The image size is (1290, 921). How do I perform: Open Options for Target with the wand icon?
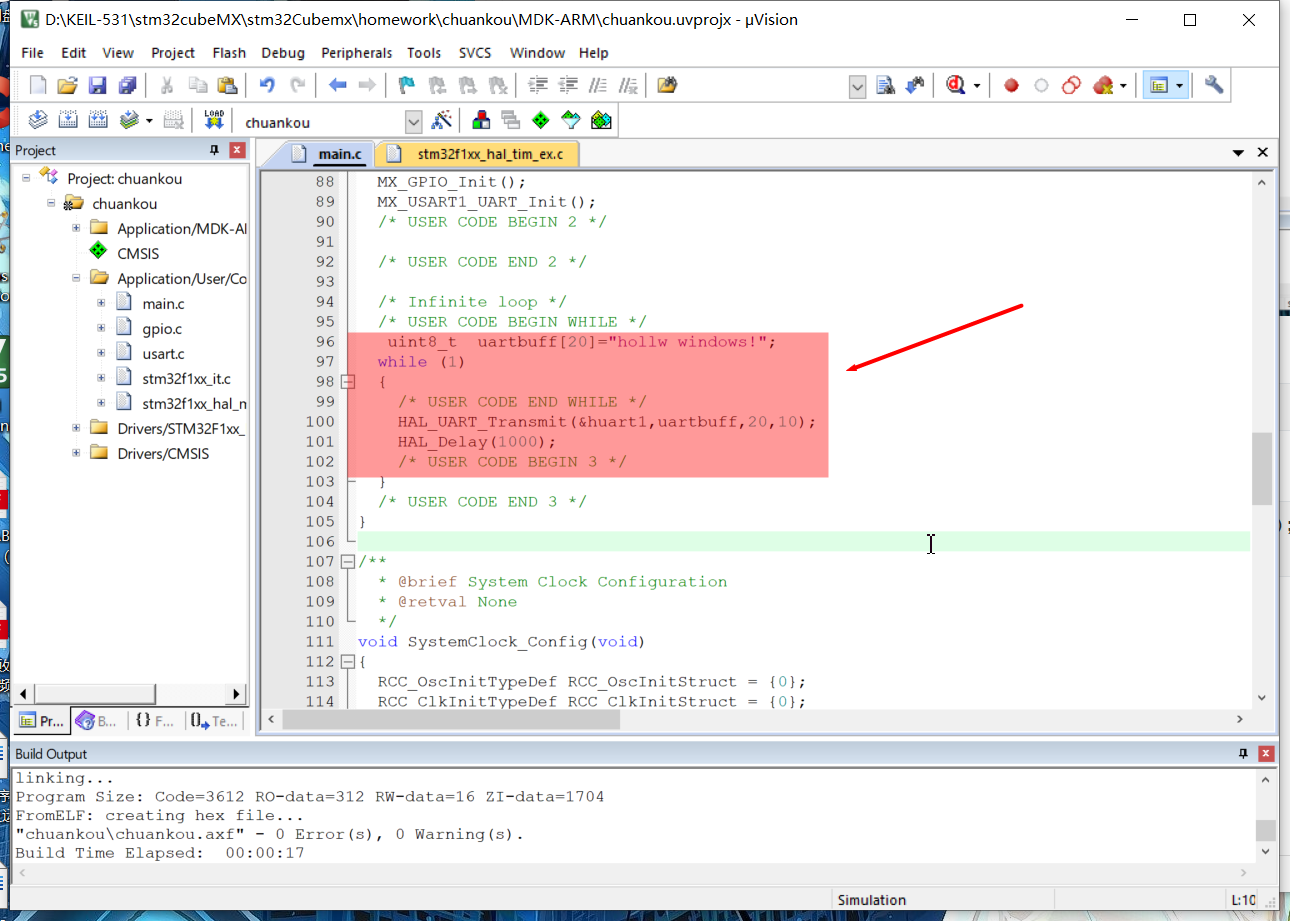tap(441, 121)
